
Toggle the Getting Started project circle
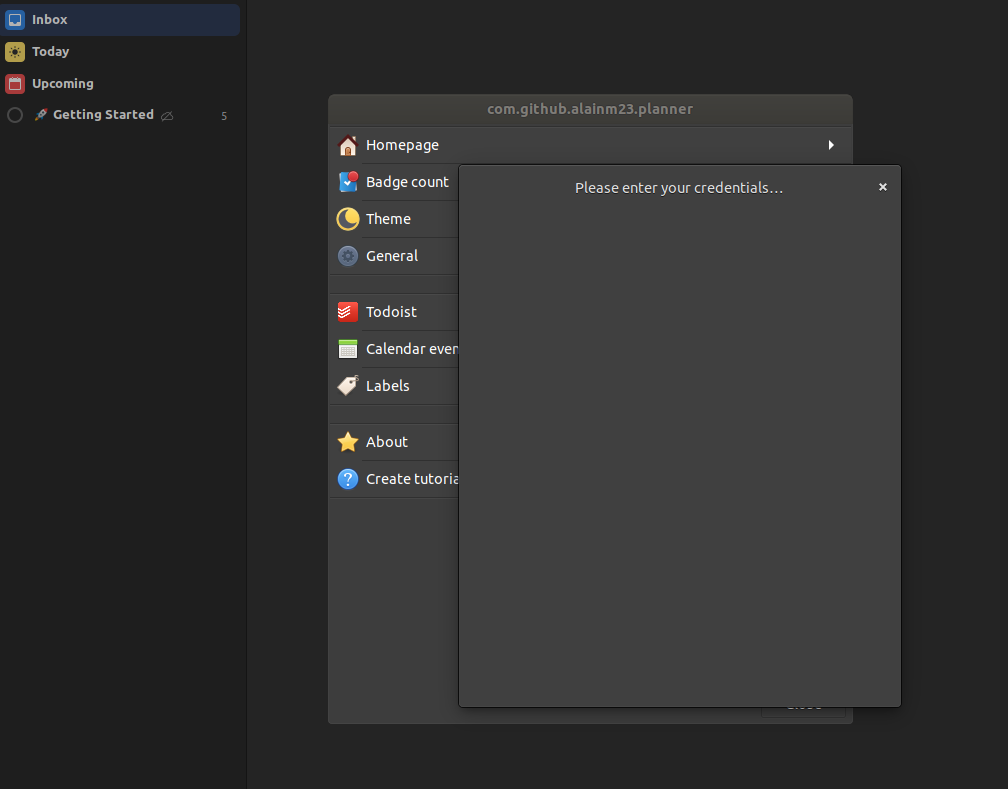pos(15,115)
